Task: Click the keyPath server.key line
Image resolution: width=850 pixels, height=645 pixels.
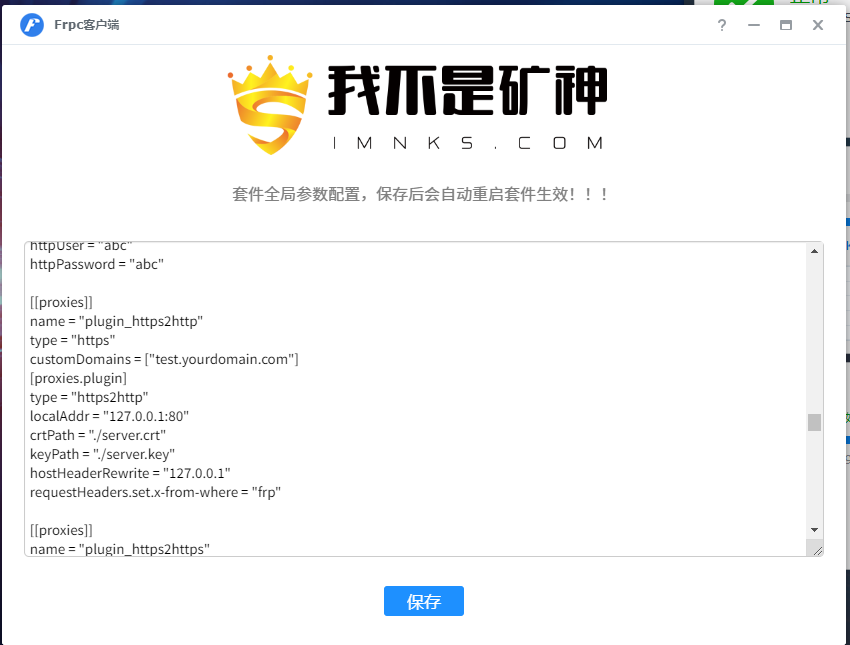Action: (x=102, y=454)
